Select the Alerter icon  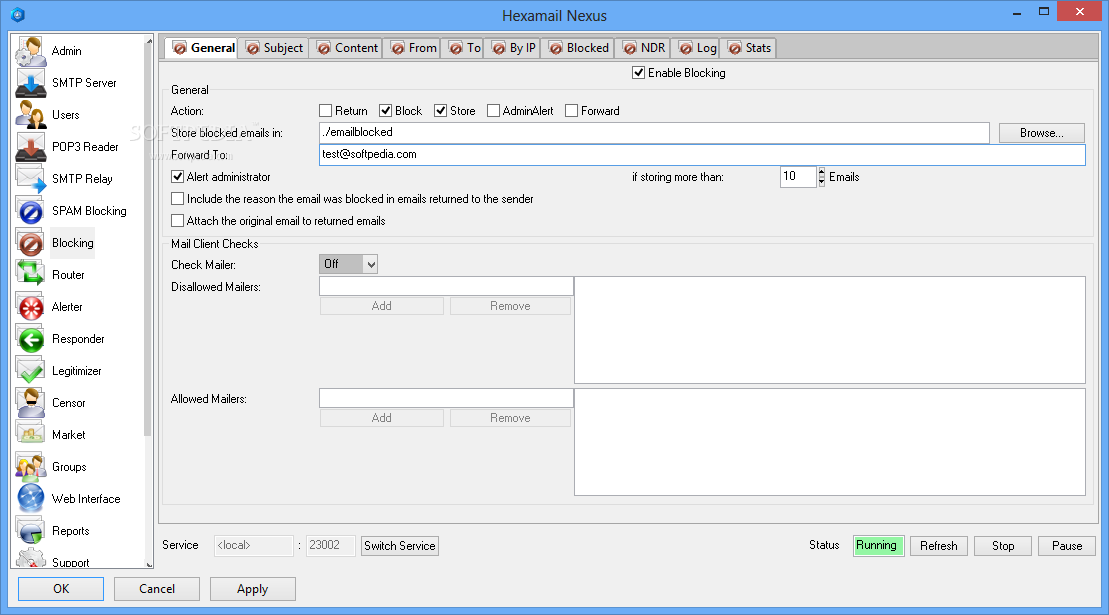31,307
